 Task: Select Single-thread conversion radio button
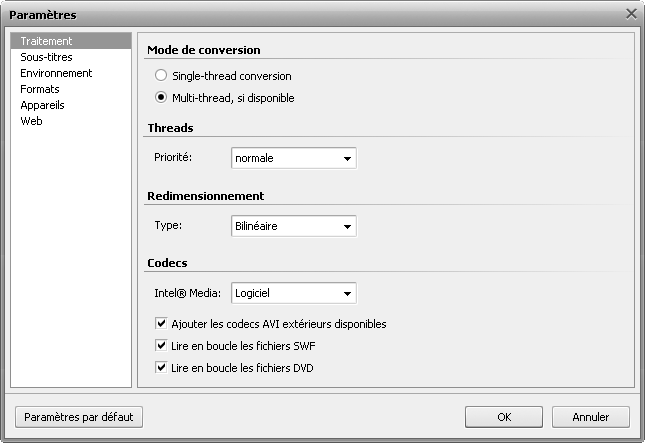click(x=160, y=75)
